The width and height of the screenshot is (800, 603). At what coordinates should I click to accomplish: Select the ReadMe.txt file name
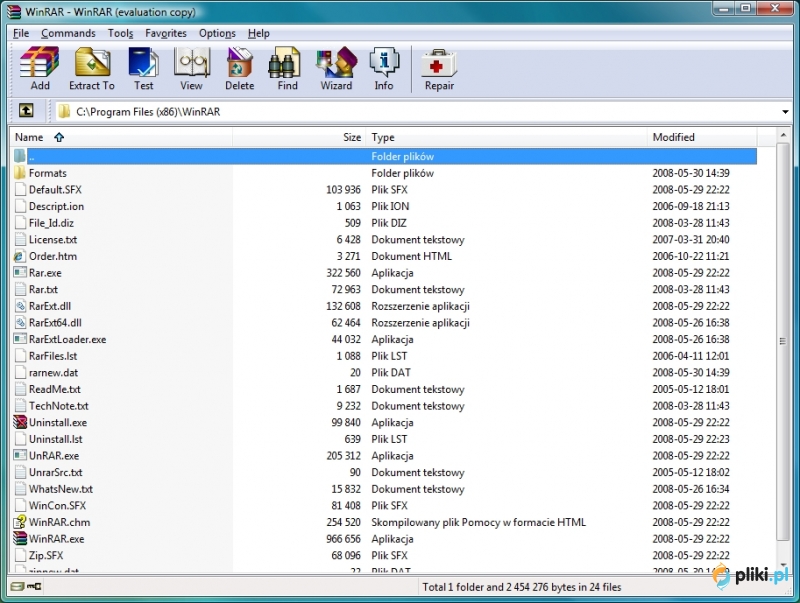tap(55, 389)
